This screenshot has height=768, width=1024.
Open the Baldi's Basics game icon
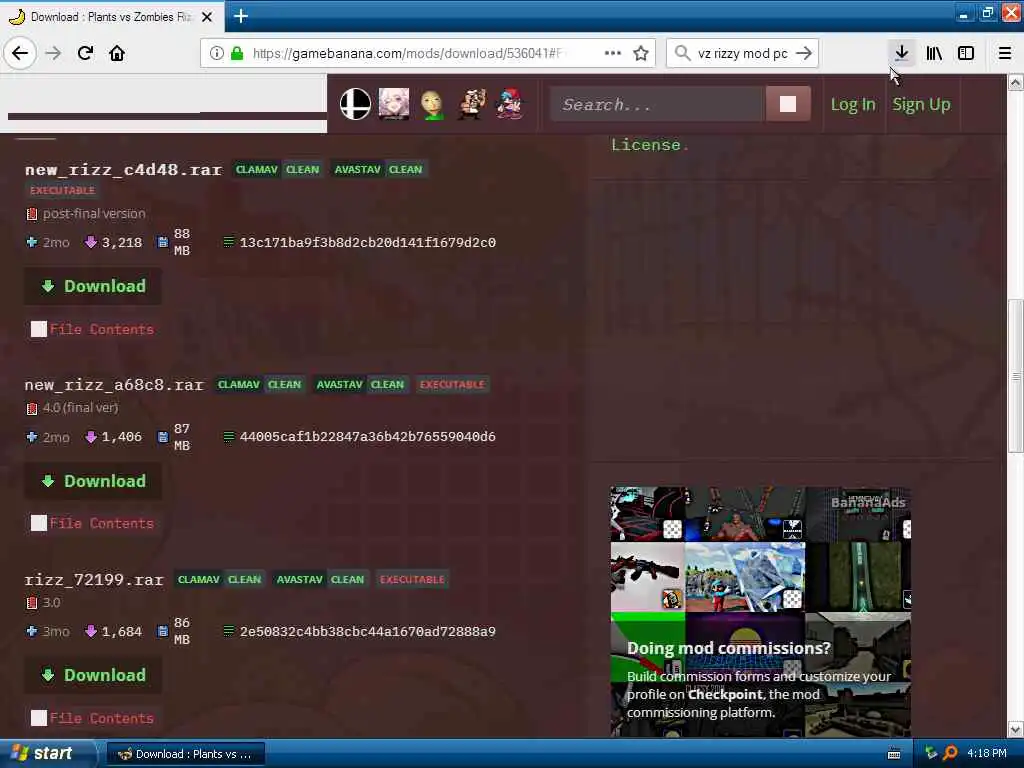click(432, 104)
